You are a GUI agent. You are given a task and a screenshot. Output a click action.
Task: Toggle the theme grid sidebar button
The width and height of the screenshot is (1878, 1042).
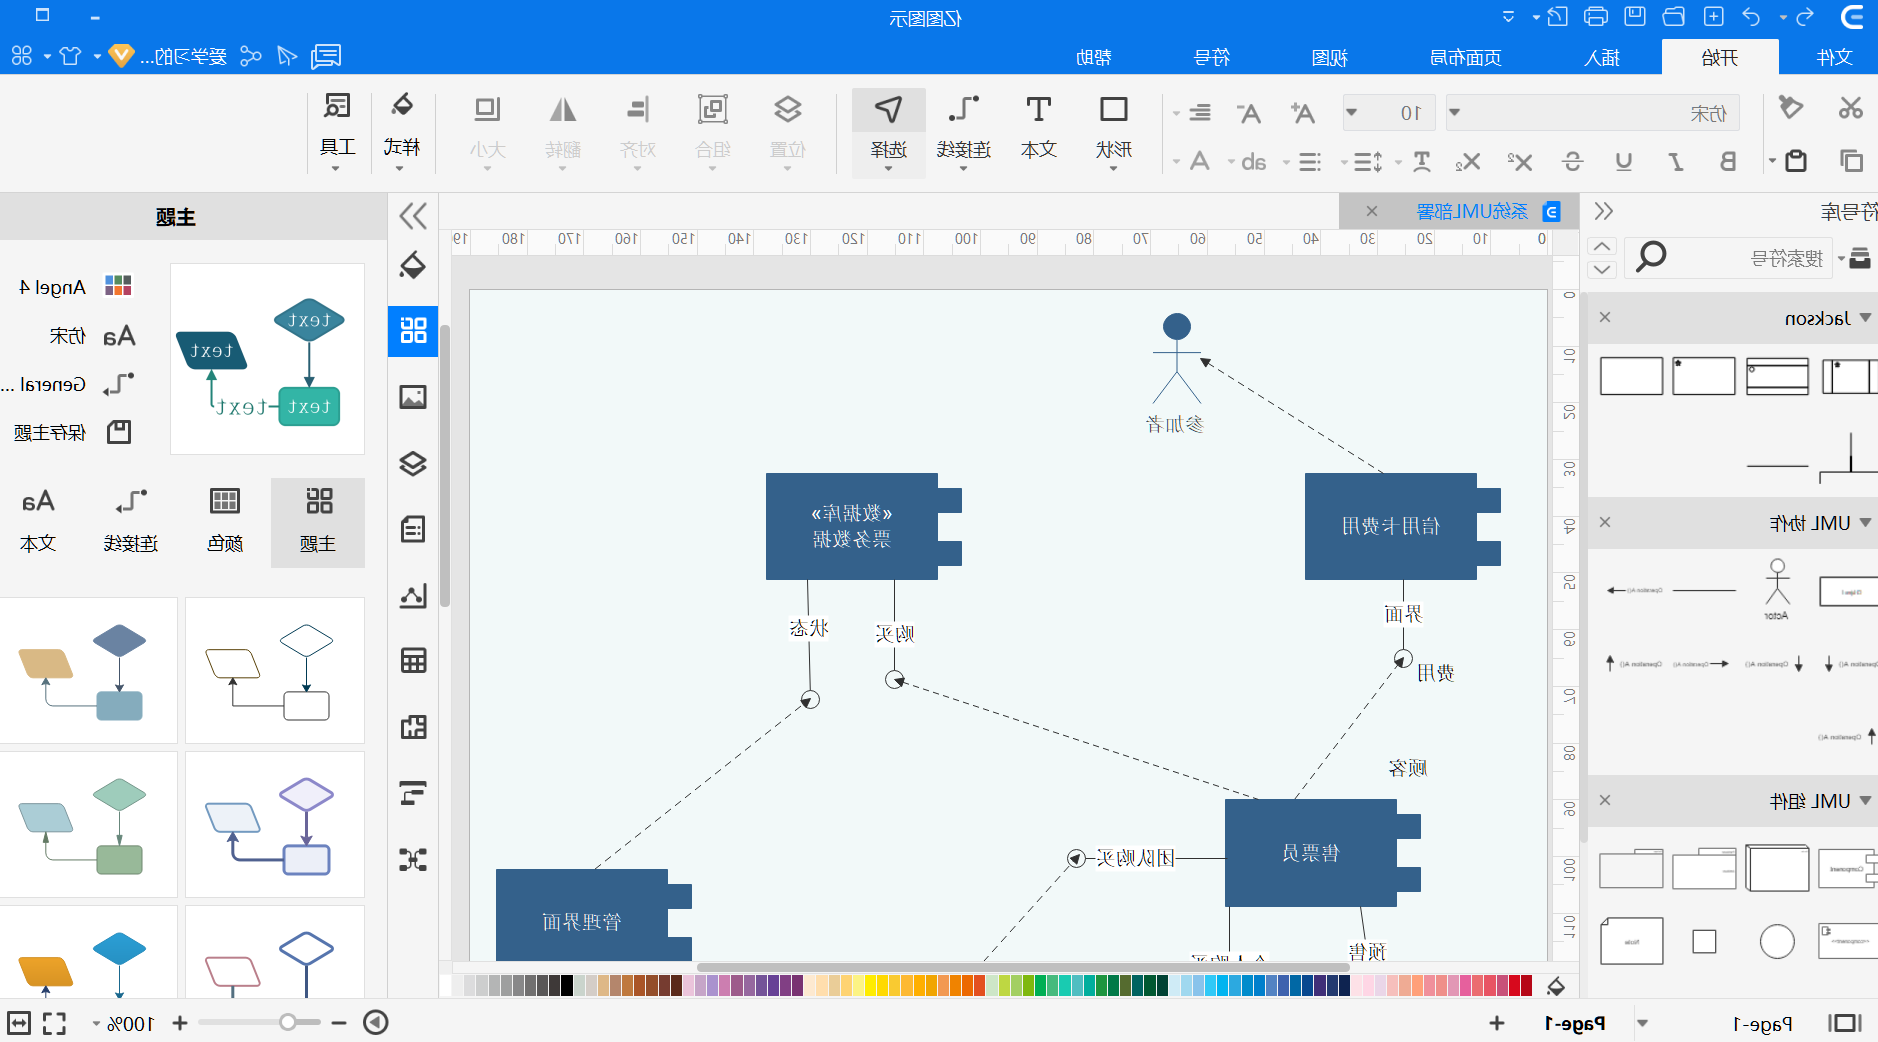click(413, 330)
